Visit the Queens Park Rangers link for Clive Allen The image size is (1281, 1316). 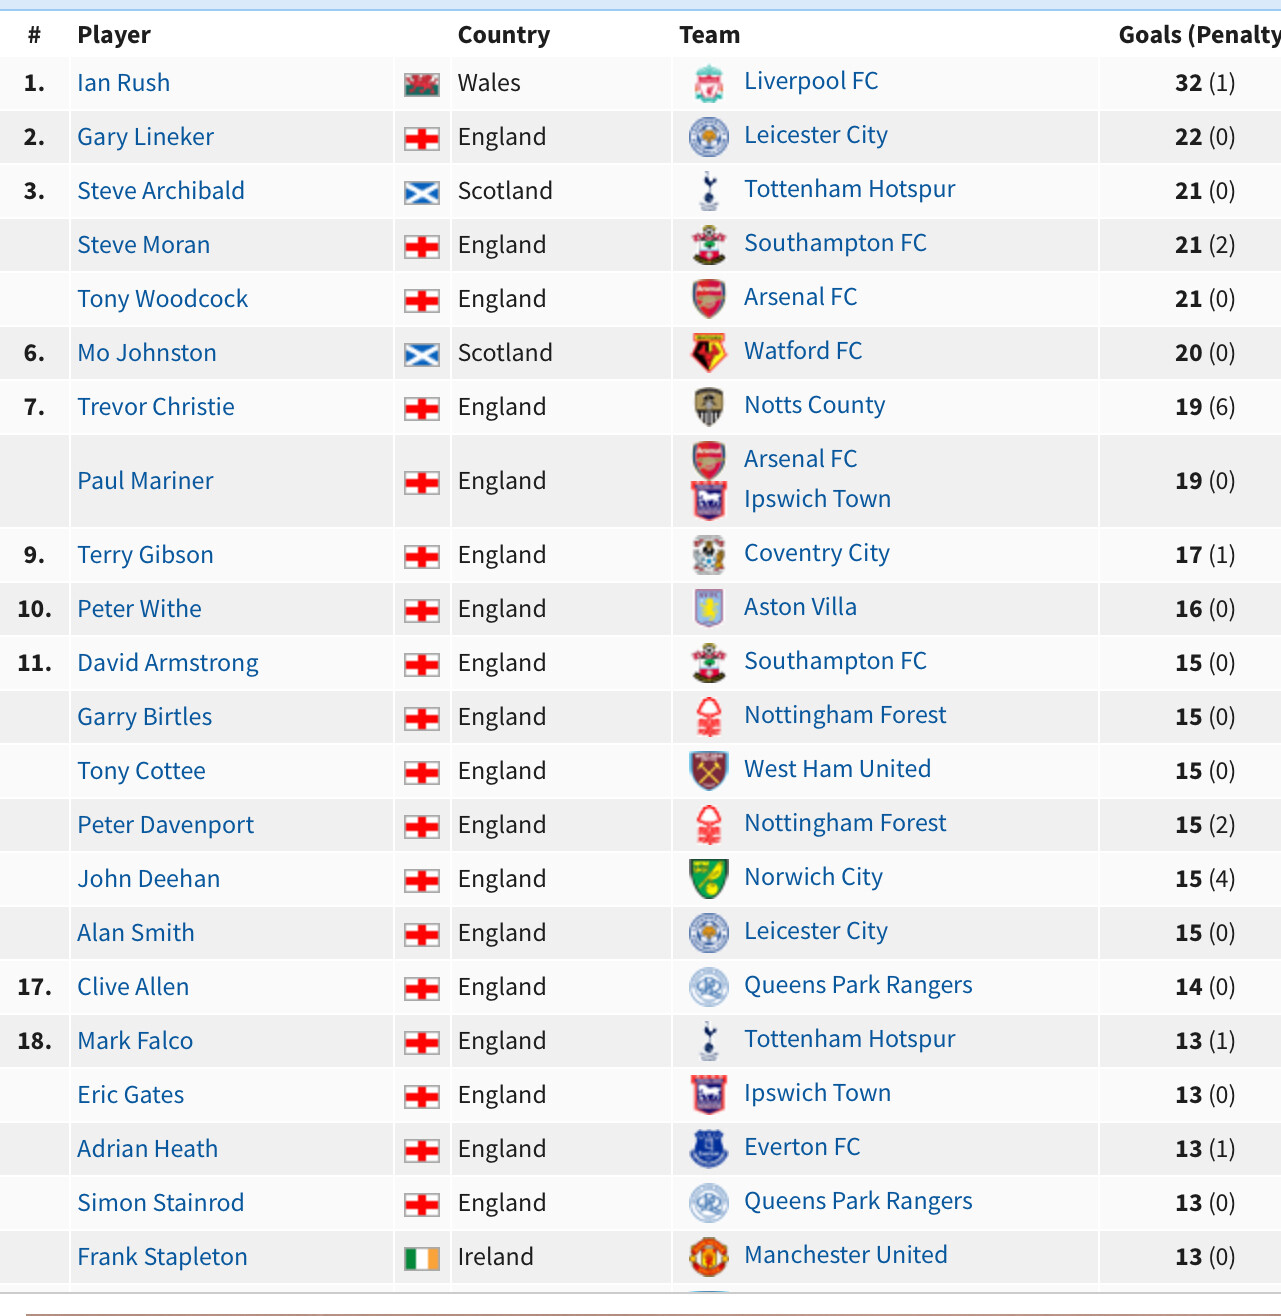pyautogui.click(x=858, y=985)
